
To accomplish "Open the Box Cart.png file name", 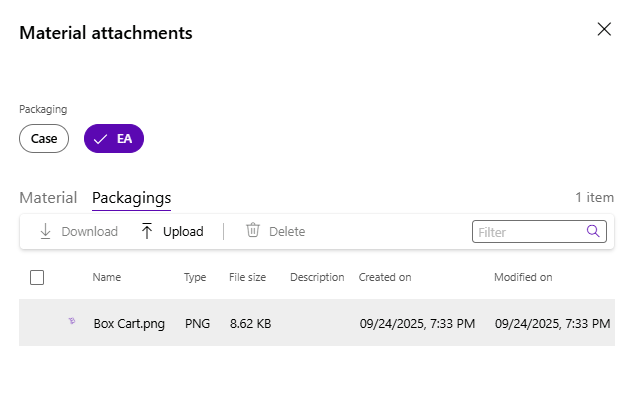I will click(x=129, y=323).
